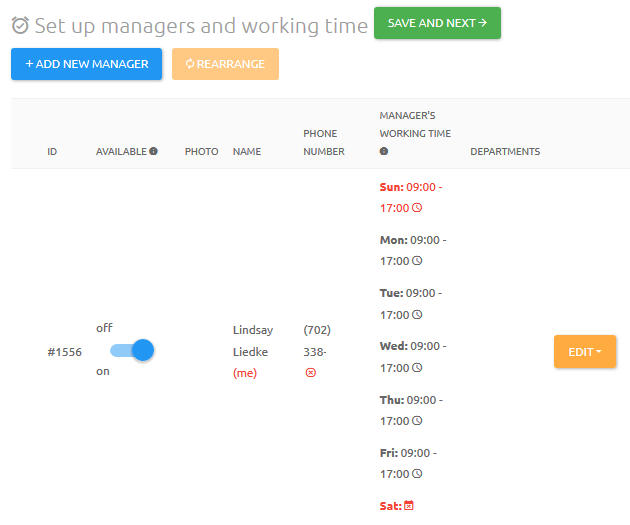Click the Photo column header

click(x=201, y=151)
